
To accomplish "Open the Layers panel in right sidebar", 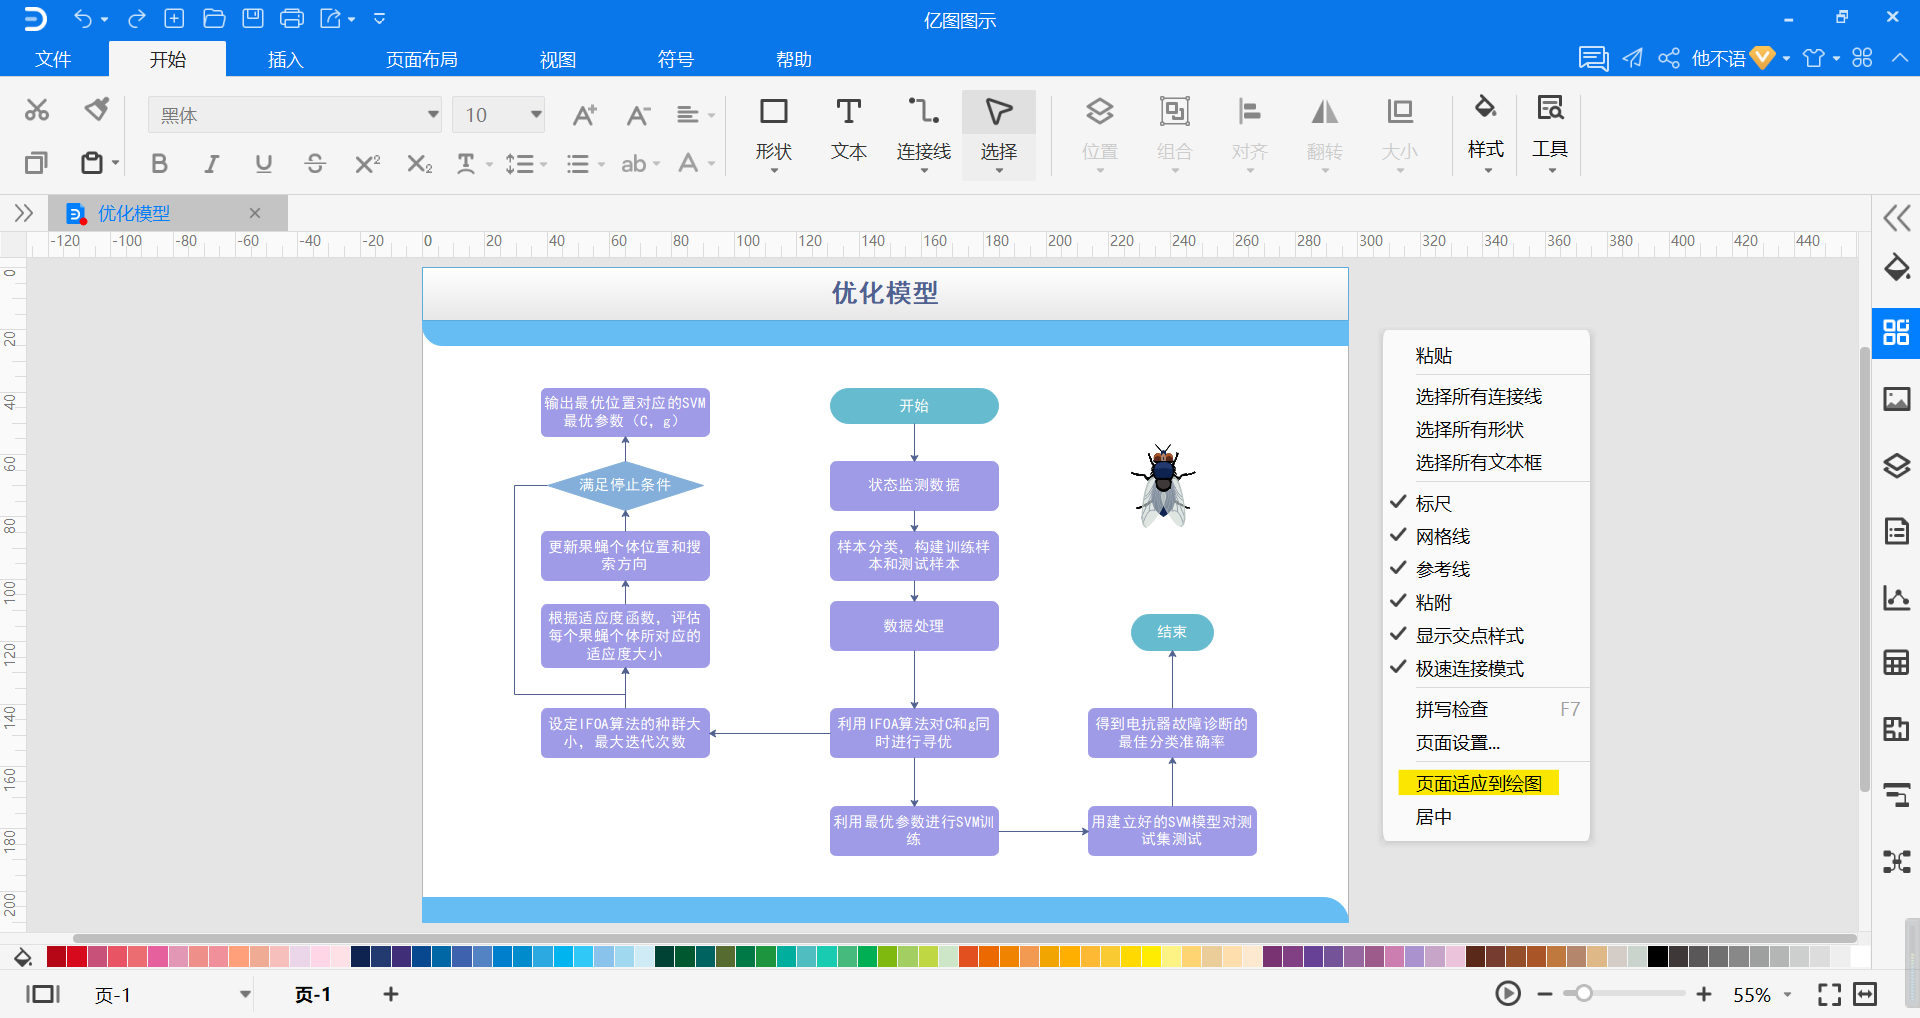I will coord(1896,466).
